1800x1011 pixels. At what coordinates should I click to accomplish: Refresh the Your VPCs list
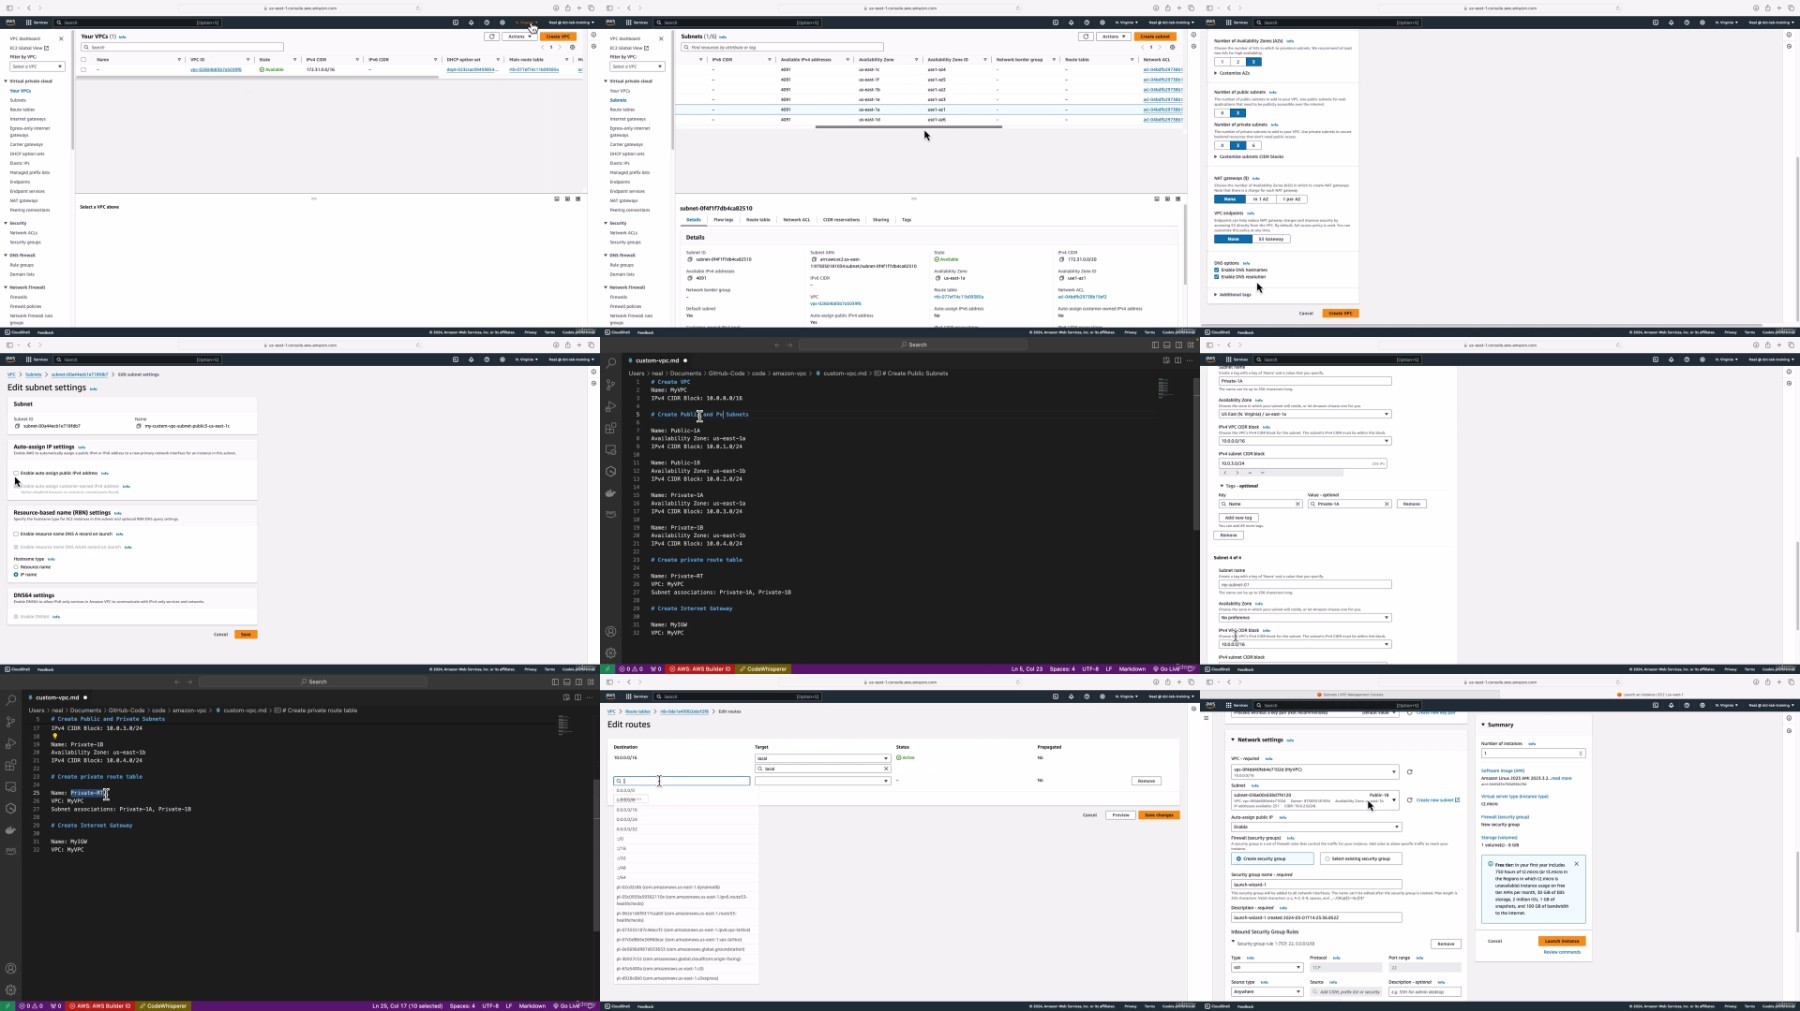coord(491,37)
